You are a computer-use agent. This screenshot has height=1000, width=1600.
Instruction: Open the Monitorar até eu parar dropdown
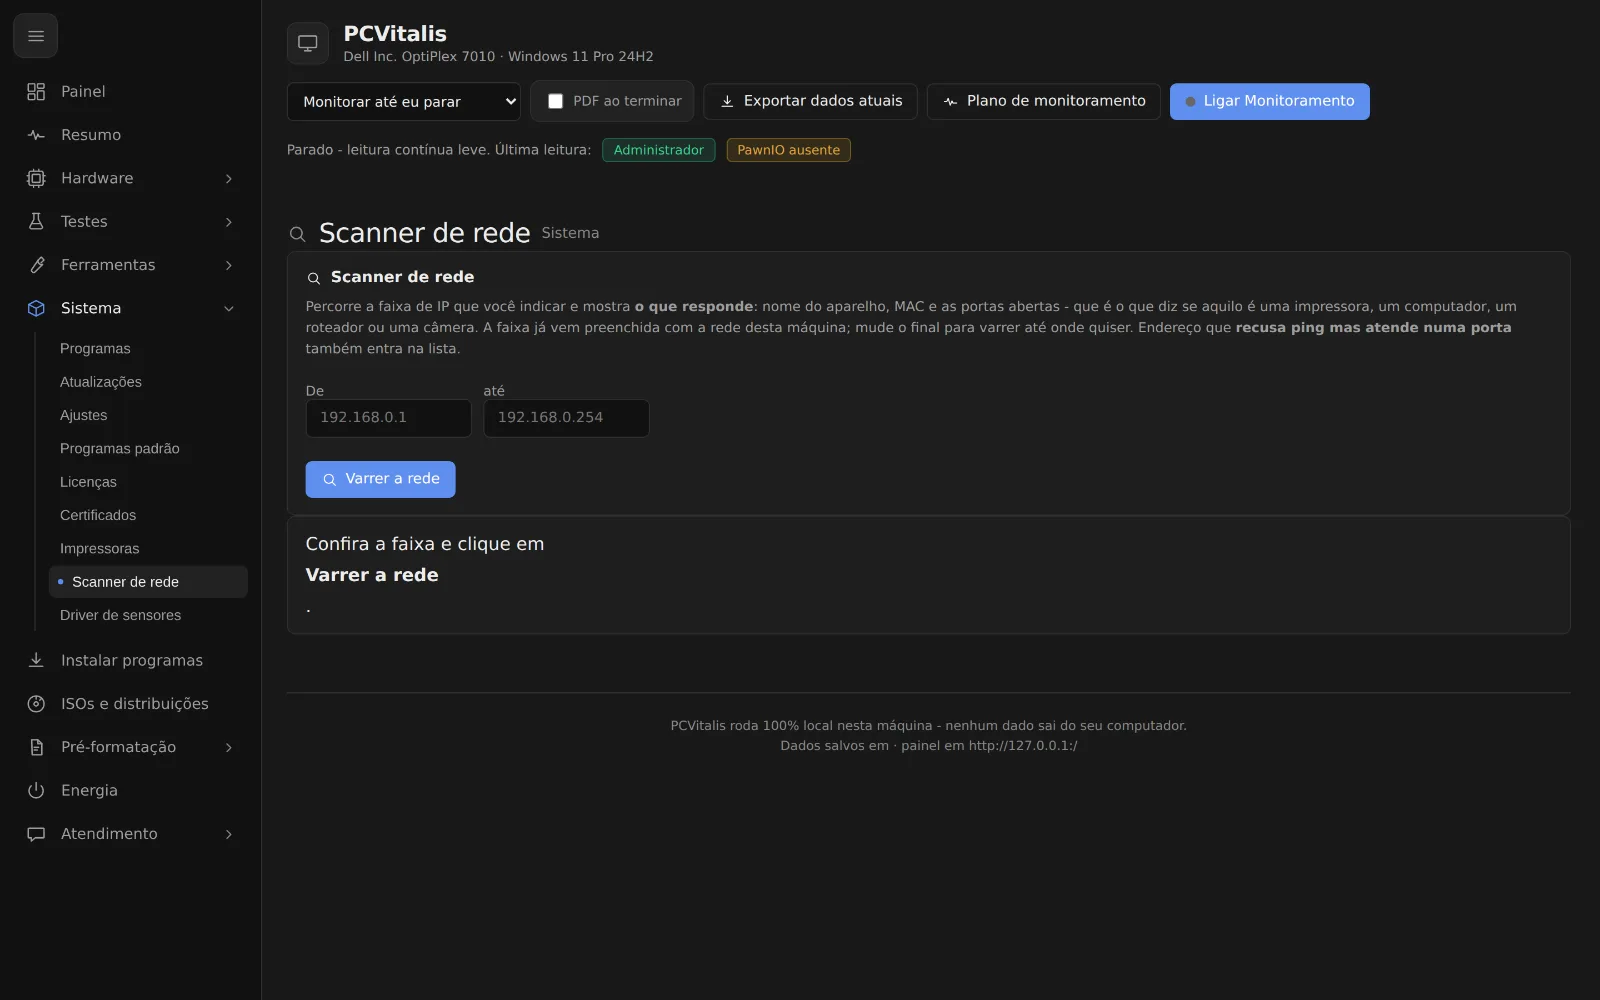(x=403, y=101)
